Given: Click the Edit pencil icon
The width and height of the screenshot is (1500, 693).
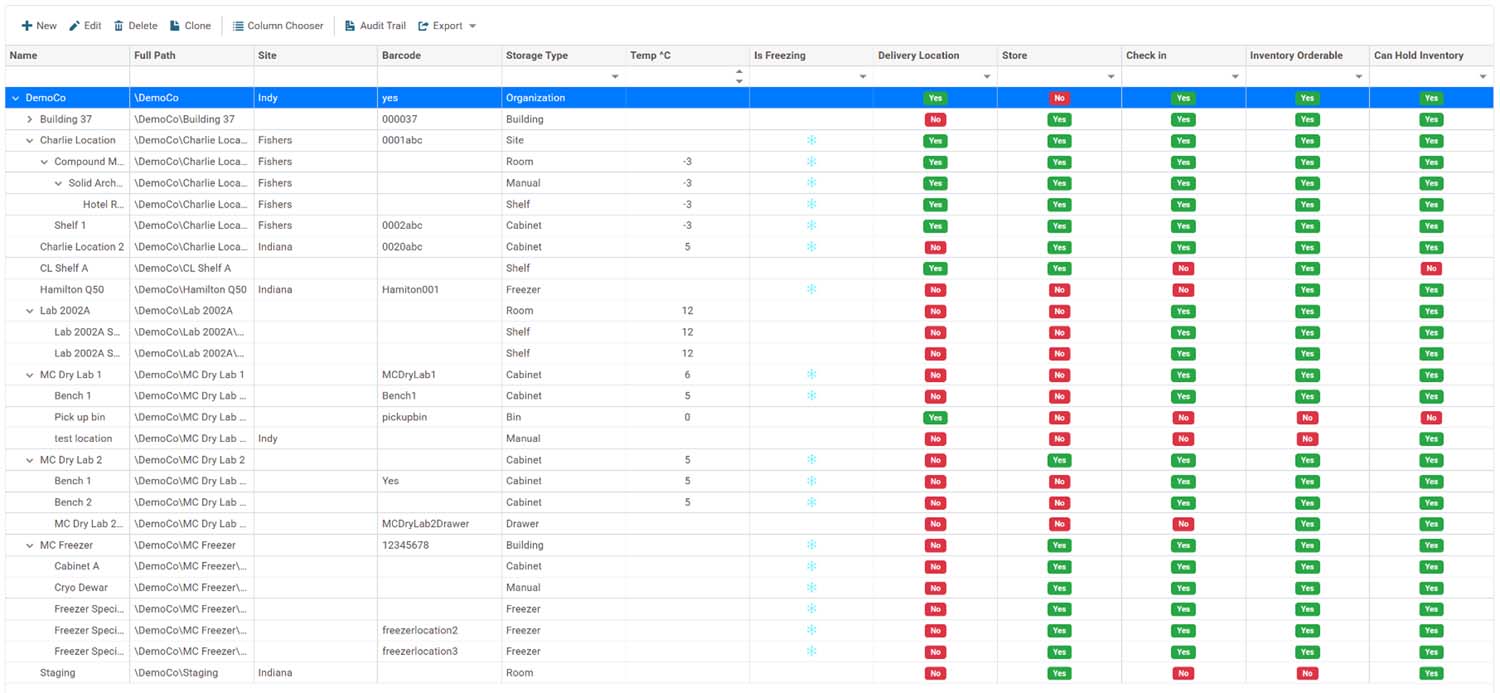Looking at the screenshot, I should [x=75, y=26].
